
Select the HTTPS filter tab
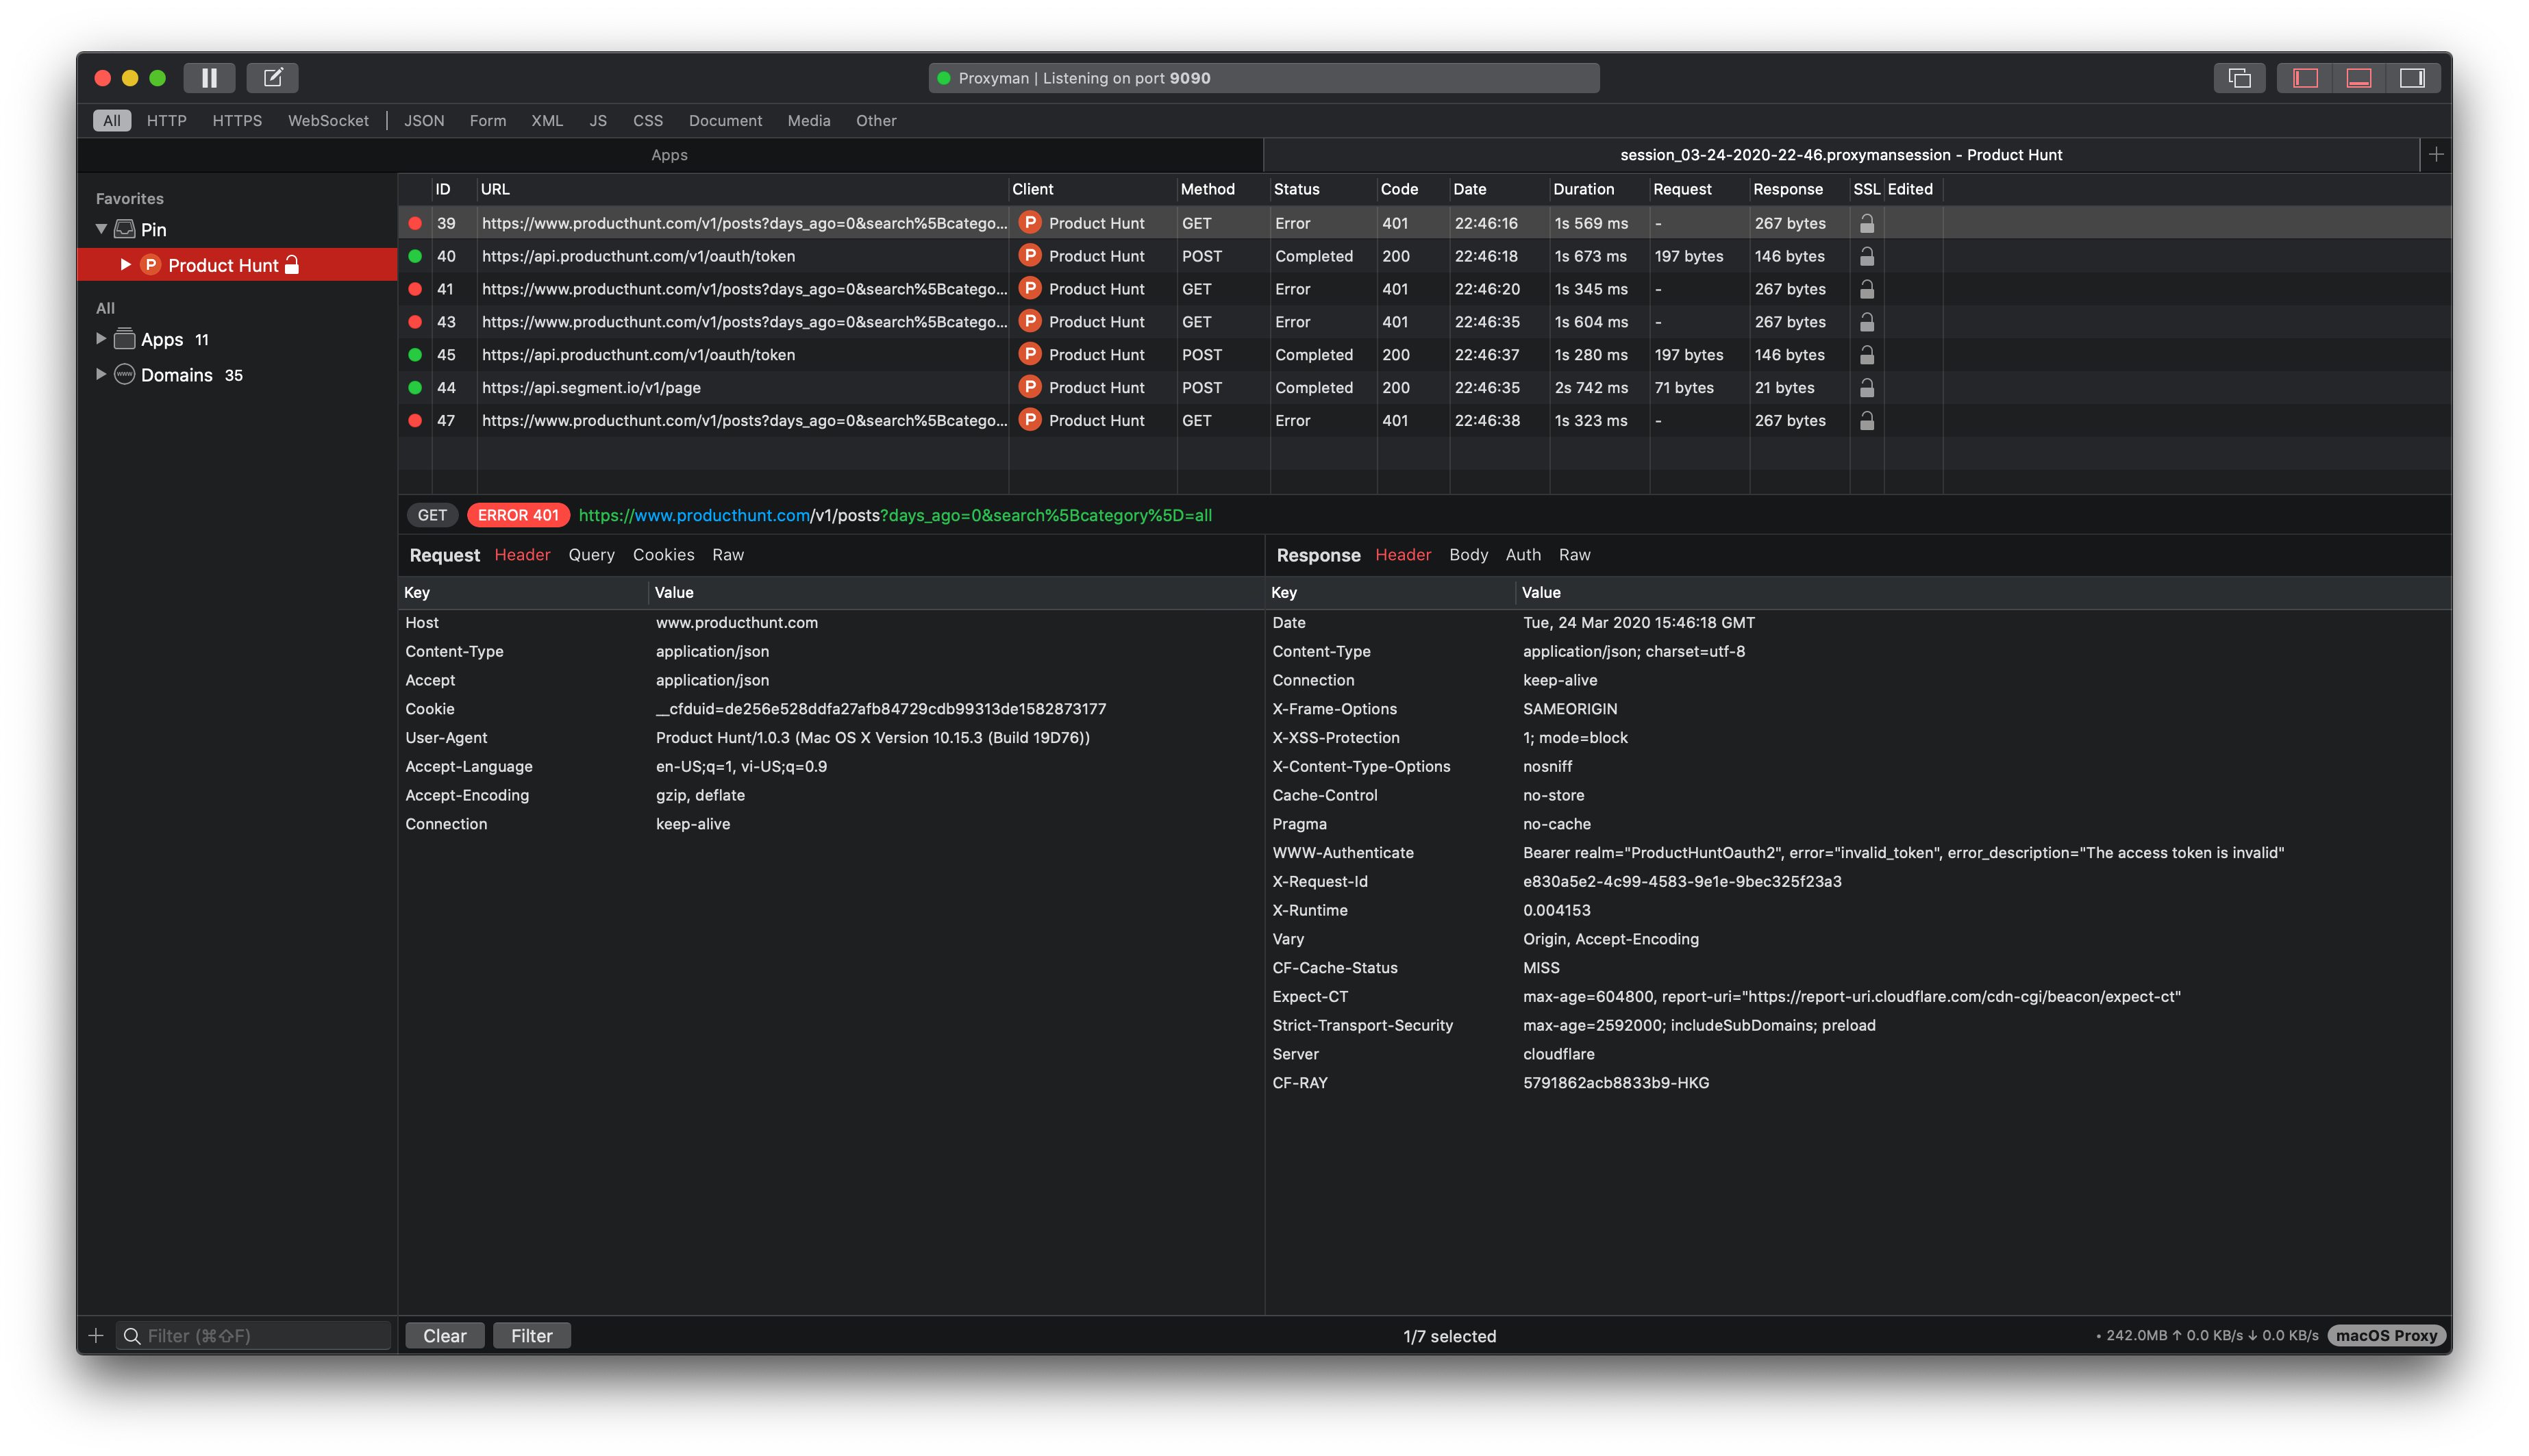click(x=238, y=120)
